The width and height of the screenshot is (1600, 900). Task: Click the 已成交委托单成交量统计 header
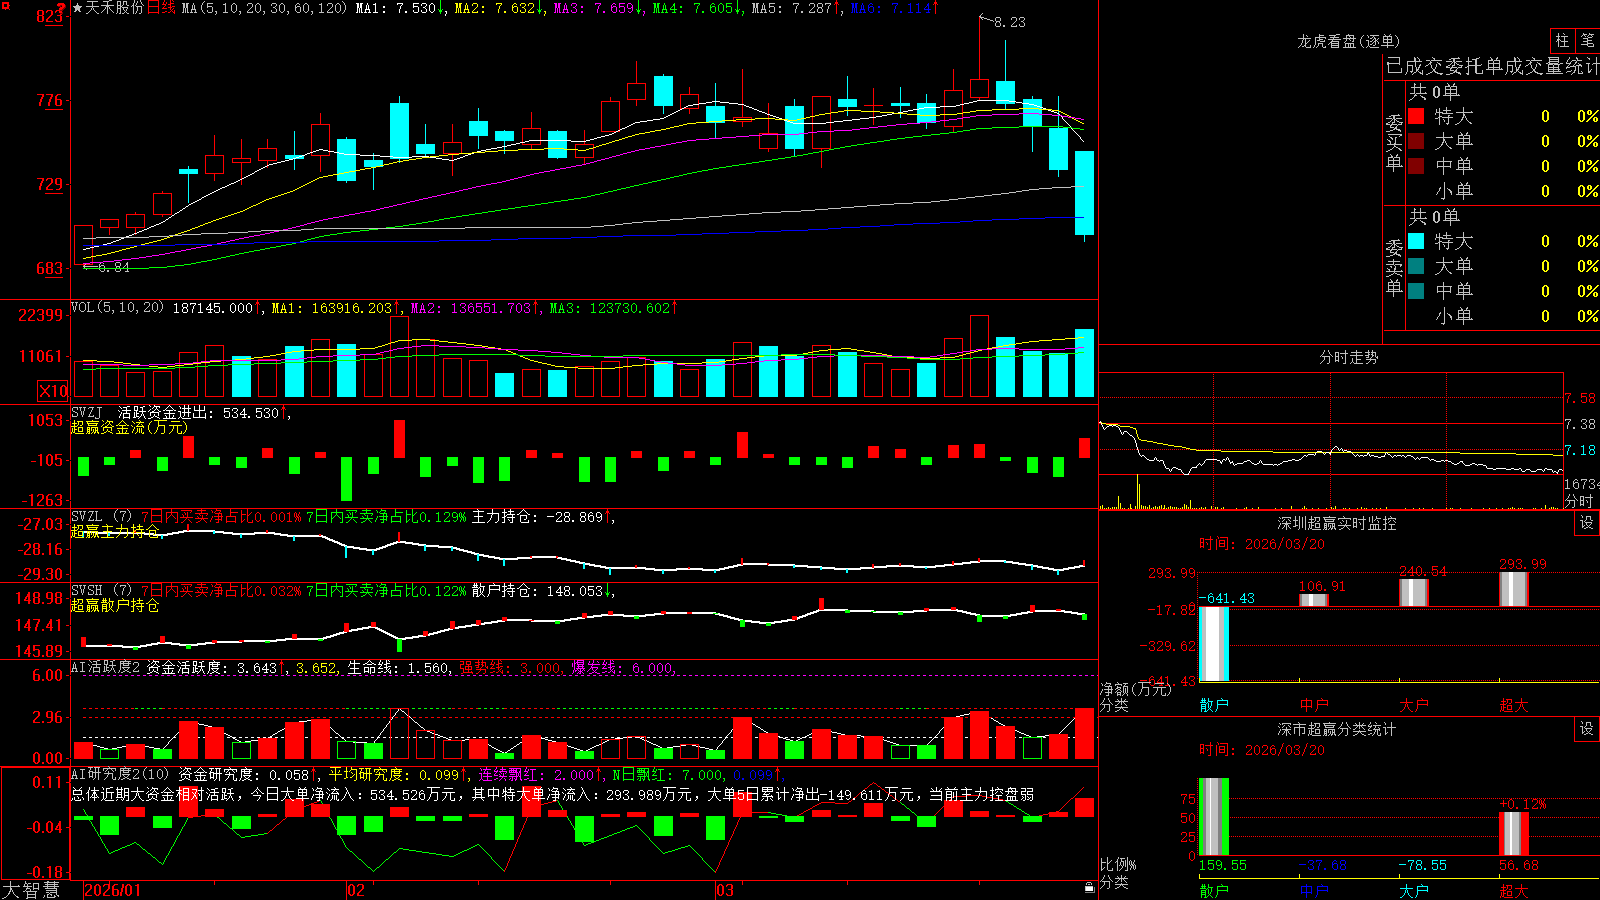[x=1492, y=66]
